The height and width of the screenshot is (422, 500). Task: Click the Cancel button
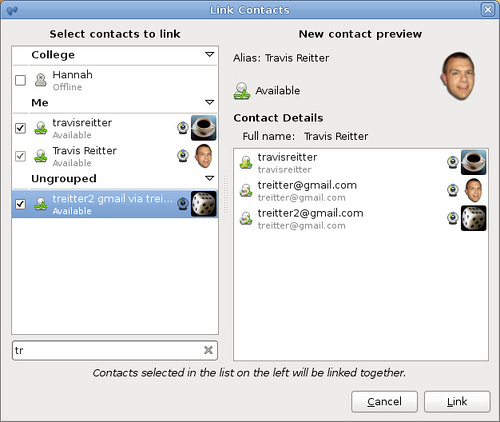[384, 402]
